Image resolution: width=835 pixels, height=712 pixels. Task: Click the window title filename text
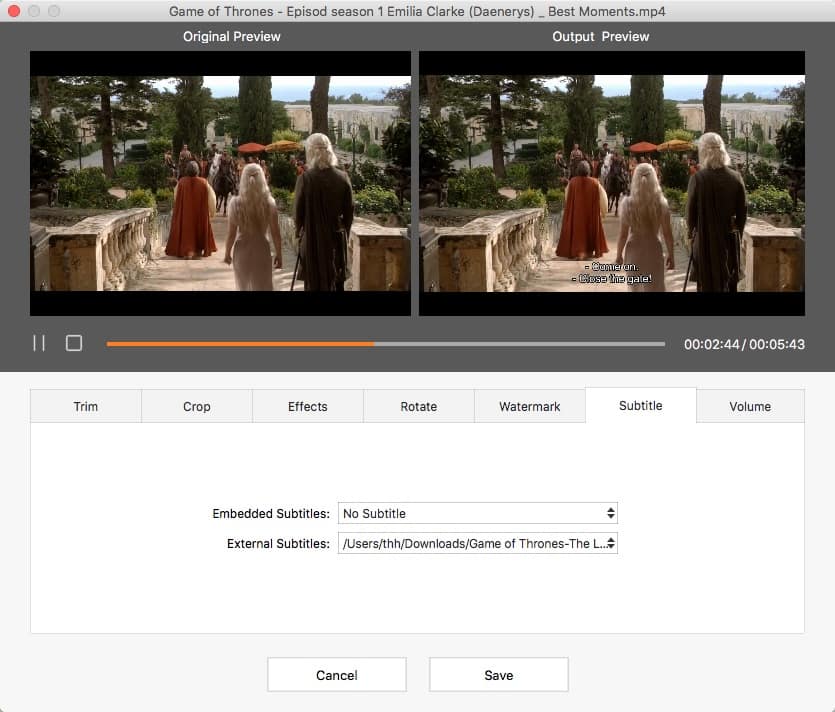click(x=417, y=11)
